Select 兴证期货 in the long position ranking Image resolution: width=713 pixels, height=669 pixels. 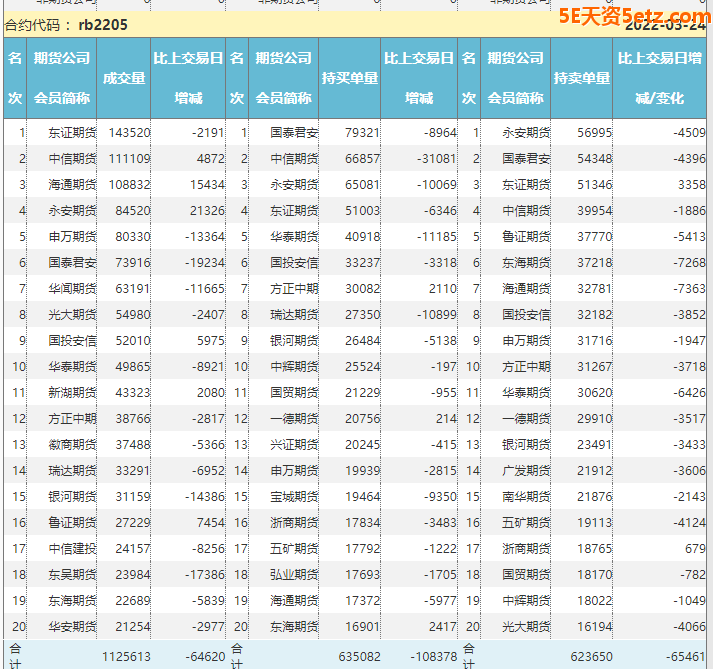tap(294, 444)
